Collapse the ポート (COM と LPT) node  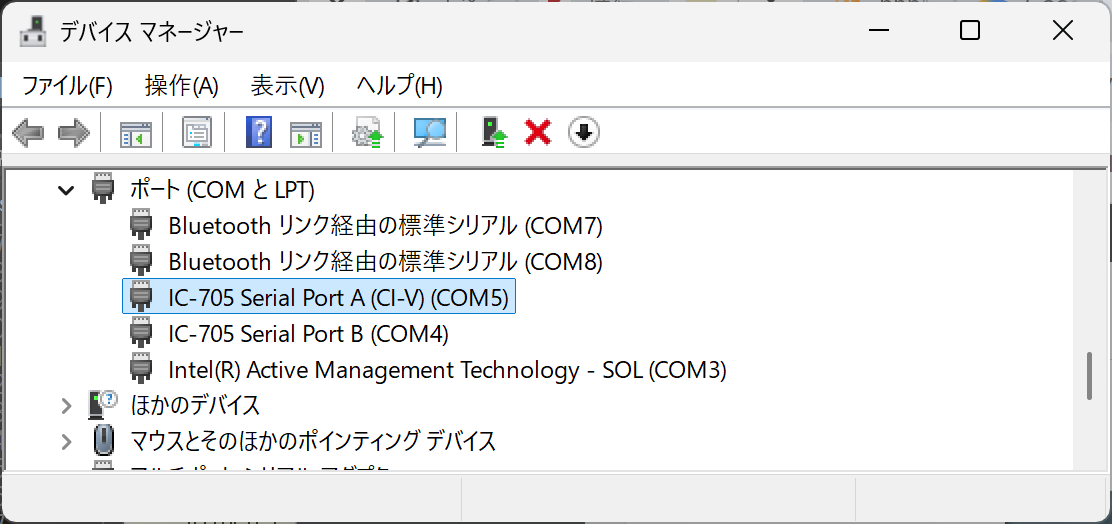point(65,190)
